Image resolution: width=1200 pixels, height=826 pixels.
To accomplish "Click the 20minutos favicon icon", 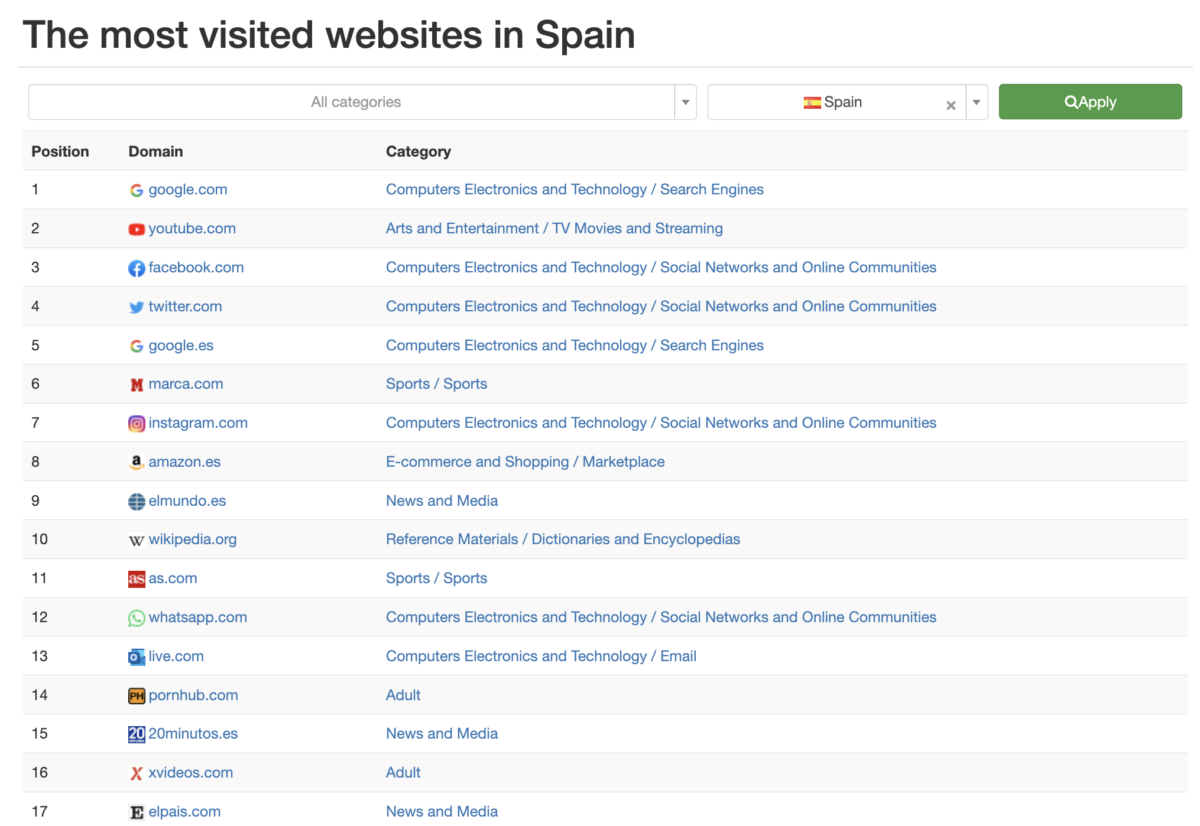I will (x=136, y=734).
